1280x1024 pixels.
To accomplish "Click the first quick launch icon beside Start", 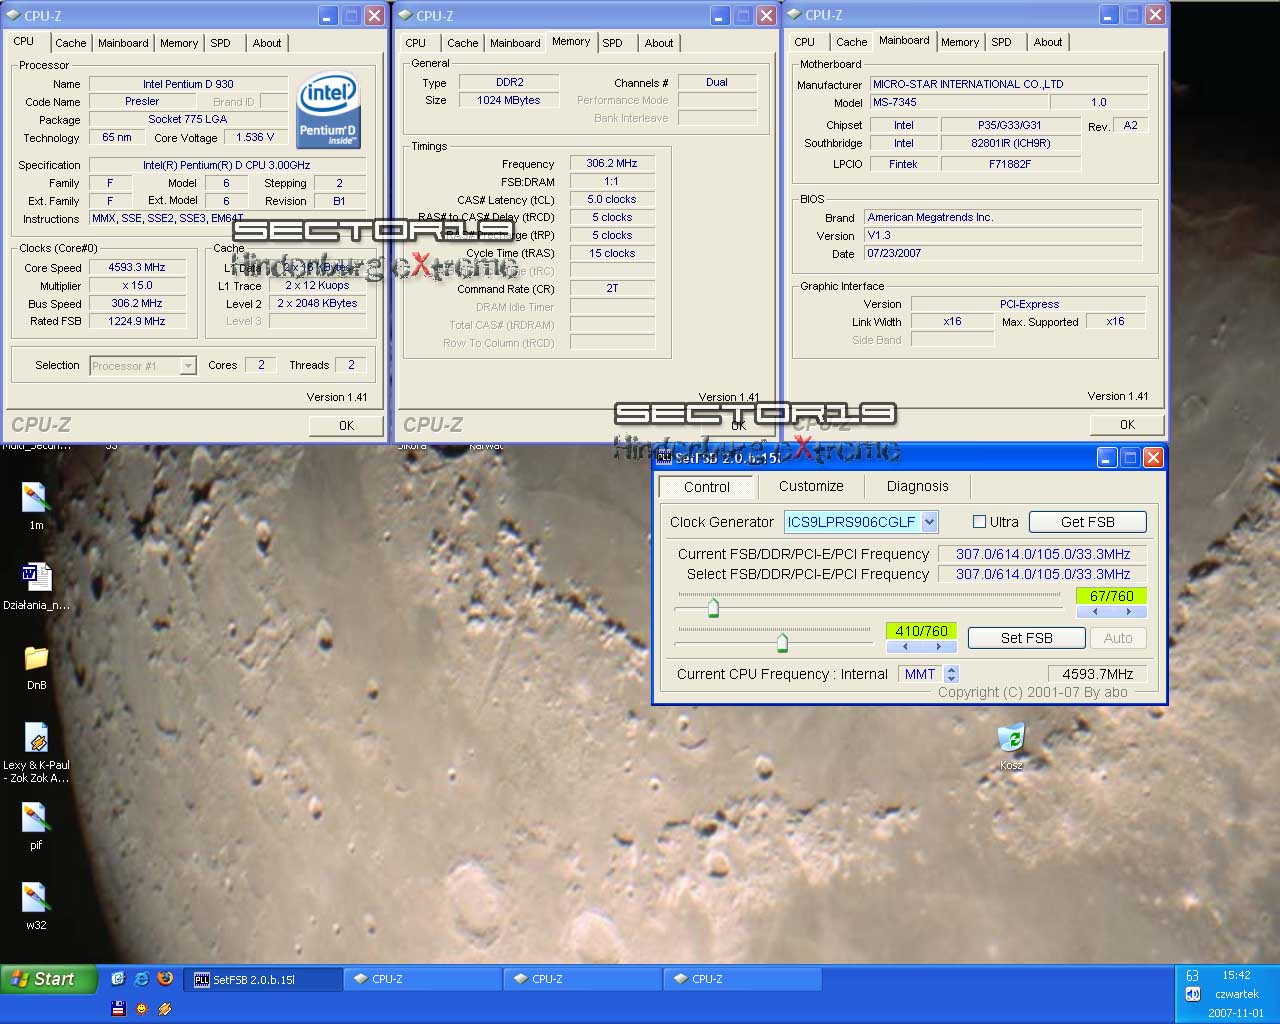I will [118, 979].
